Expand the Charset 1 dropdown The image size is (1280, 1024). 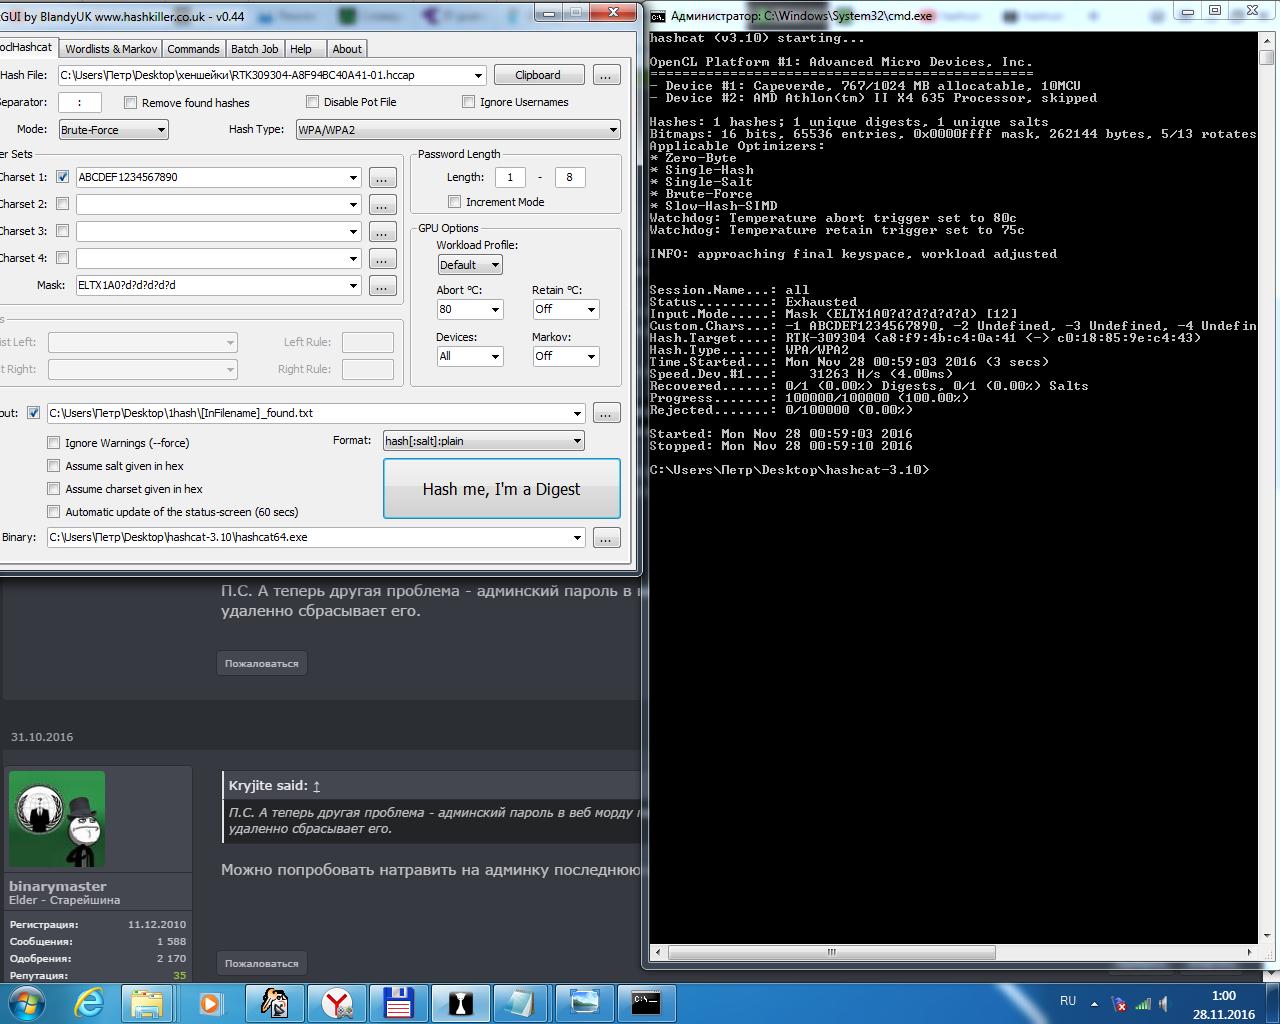click(x=353, y=178)
